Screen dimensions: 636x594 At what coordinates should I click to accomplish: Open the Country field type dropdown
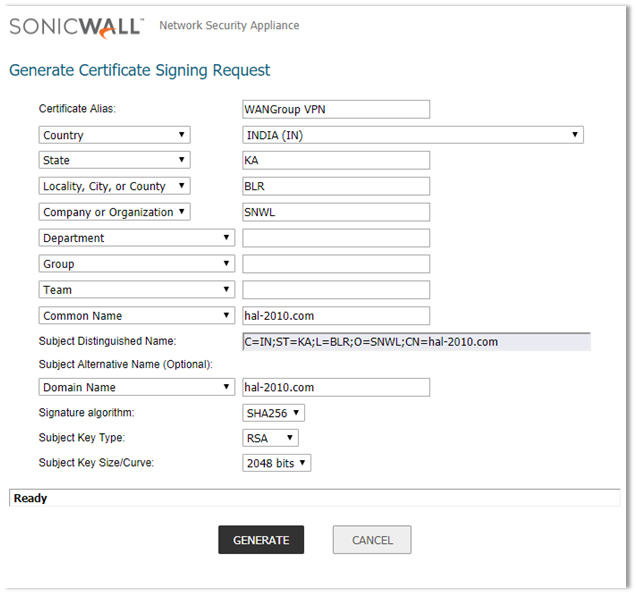point(114,135)
